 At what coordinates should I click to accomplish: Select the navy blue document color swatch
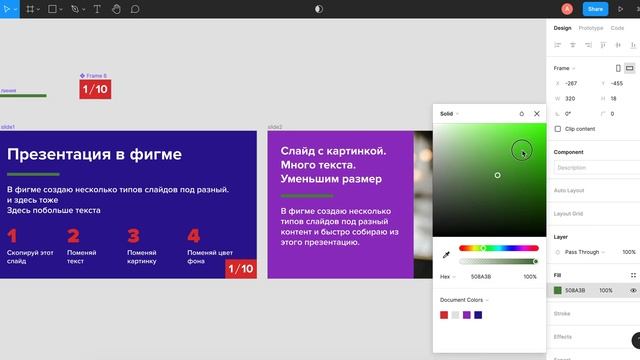[x=478, y=315]
